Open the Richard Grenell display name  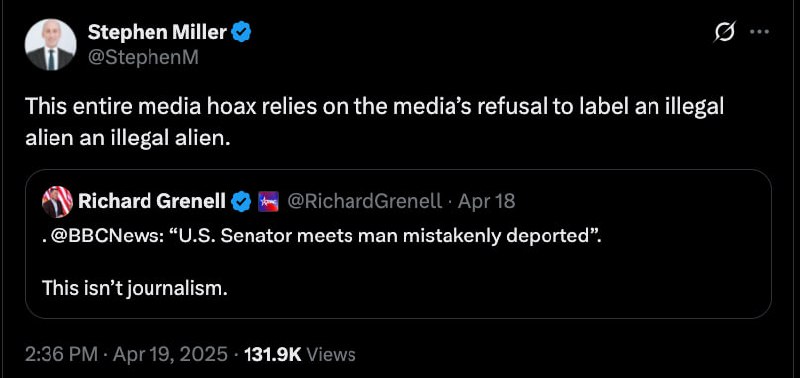click(152, 202)
